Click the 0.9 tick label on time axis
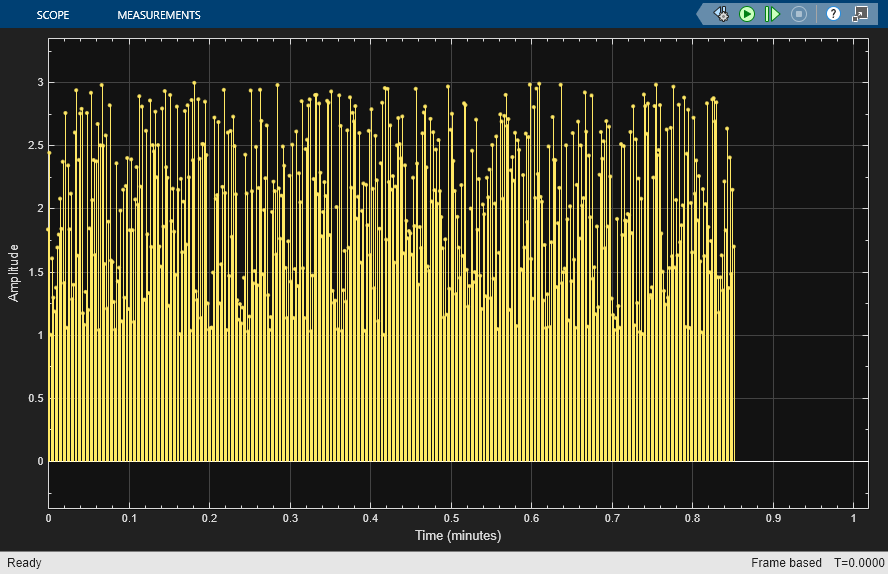Image resolution: width=888 pixels, height=574 pixels. pyautogui.click(x=773, y=518)
